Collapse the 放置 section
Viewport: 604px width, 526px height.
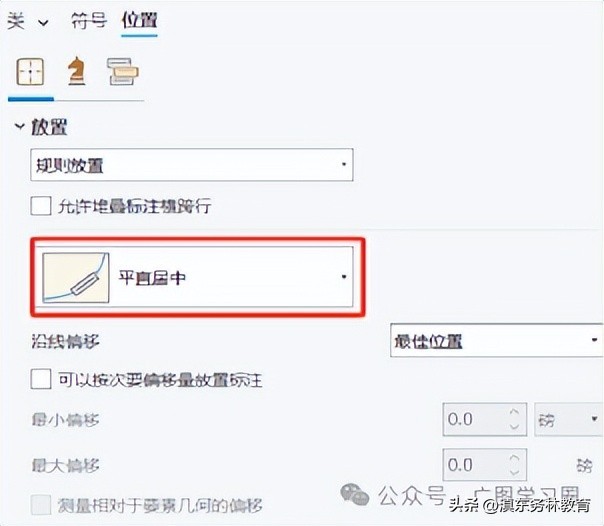(x=19, y=126)
